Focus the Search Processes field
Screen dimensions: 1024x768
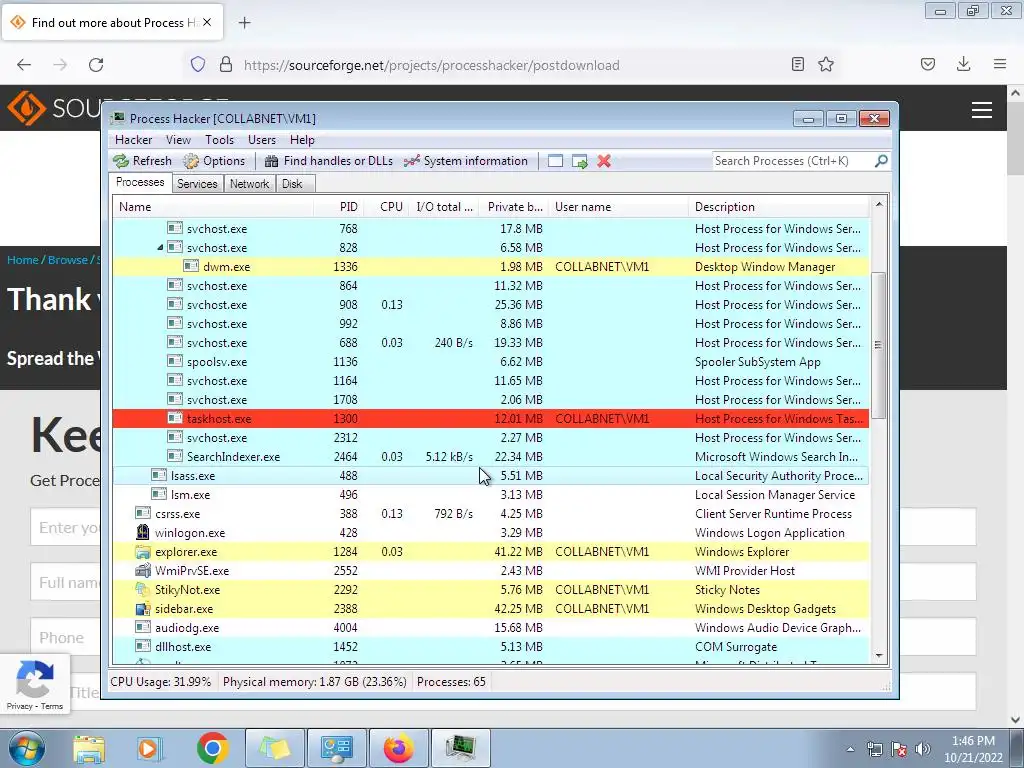point(792,161)
